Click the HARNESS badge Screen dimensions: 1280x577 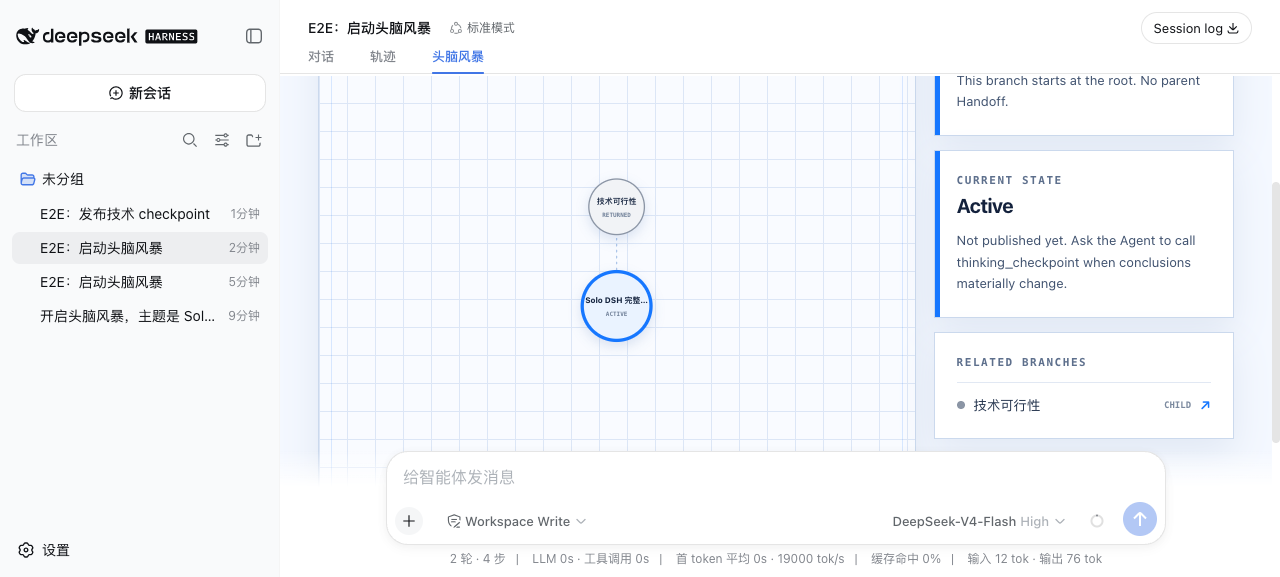(171, 36)
